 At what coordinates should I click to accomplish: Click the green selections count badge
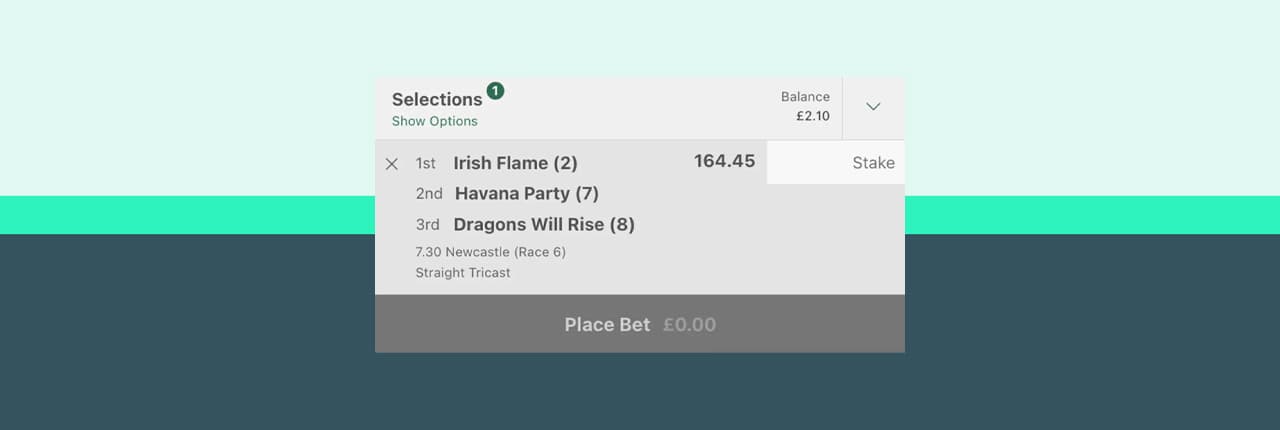pos(495,91)
